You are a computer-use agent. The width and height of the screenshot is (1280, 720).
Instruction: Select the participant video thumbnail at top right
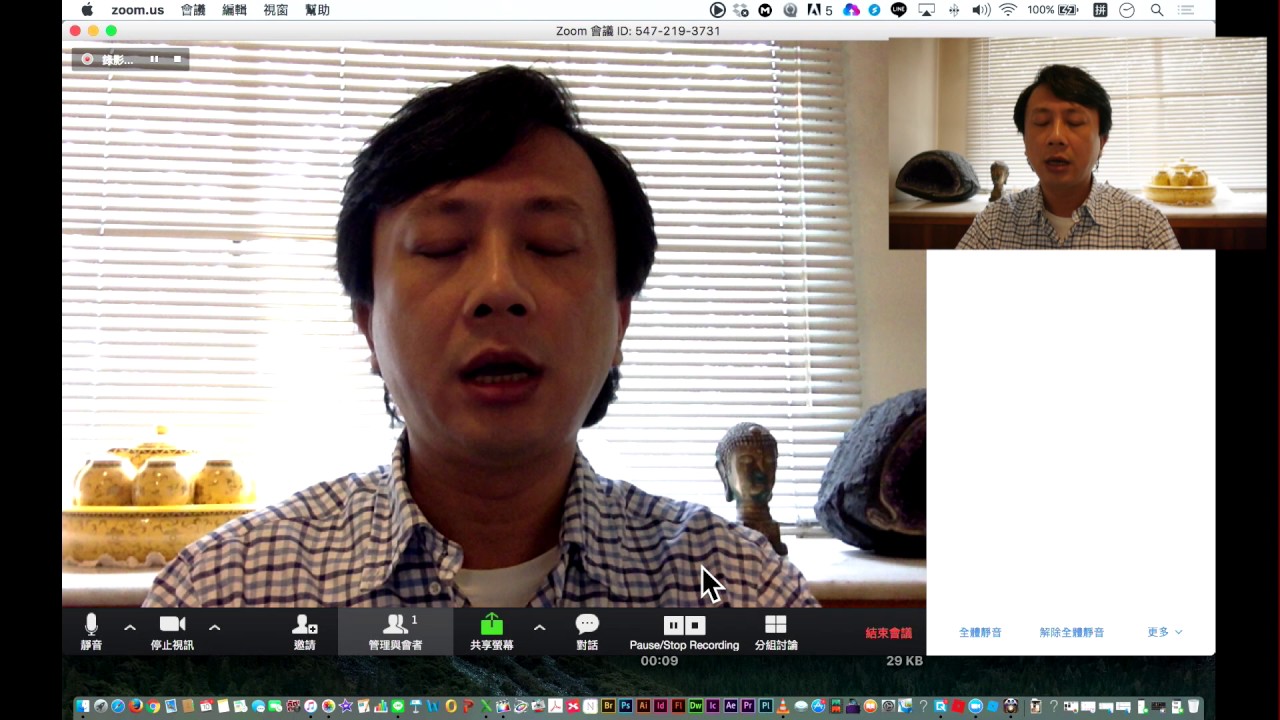(1077, 143)
